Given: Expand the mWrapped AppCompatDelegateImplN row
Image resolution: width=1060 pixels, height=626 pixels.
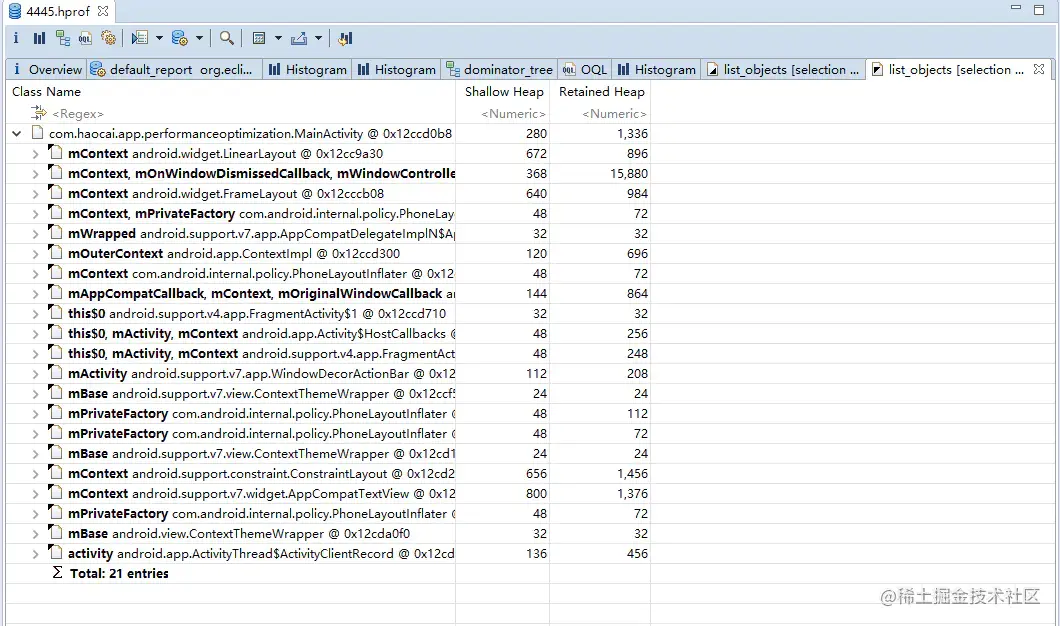Looking at the screenshot, I should tap(35, 234).
